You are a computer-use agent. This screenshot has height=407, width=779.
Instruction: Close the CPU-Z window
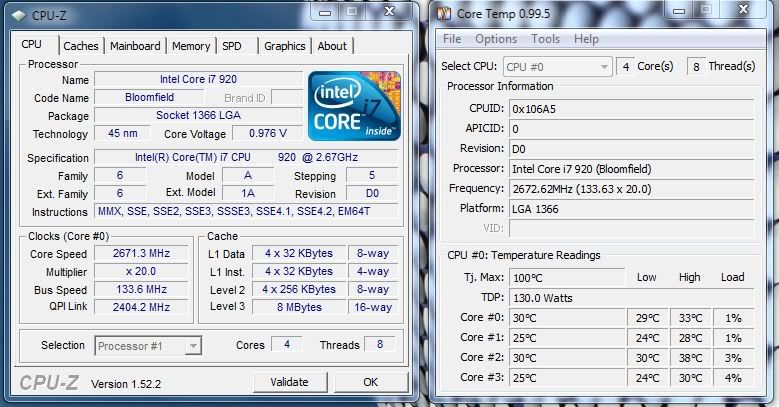[x=390, y=12]
